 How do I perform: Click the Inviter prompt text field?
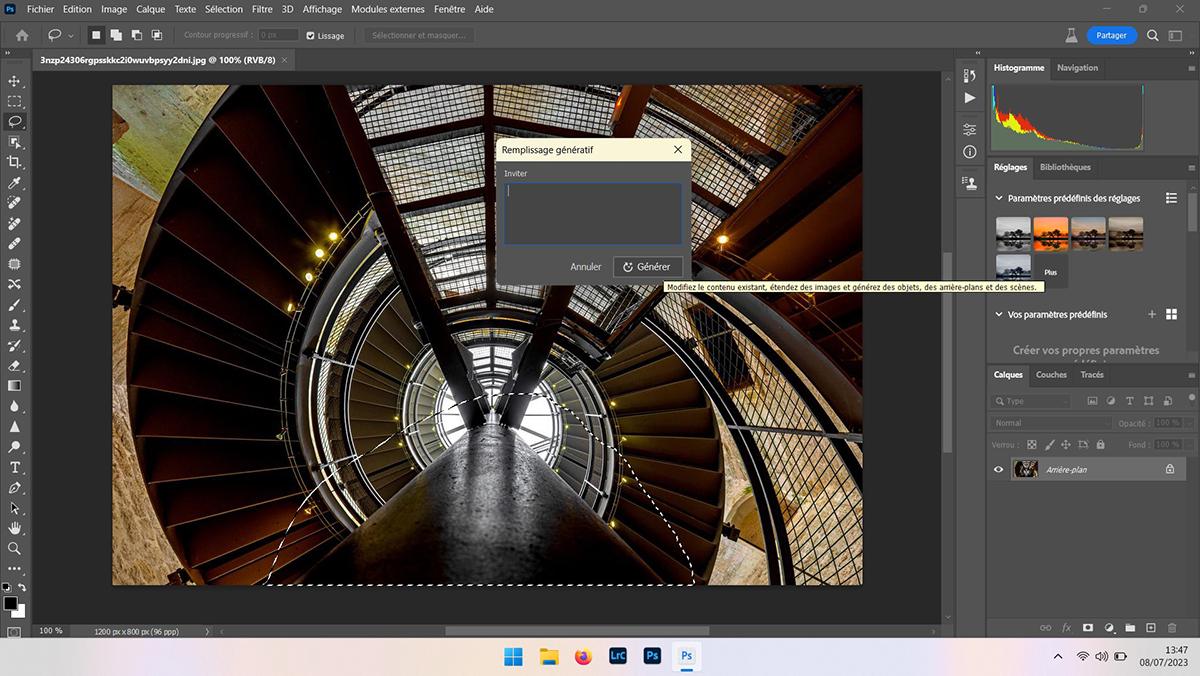(593, 213)
